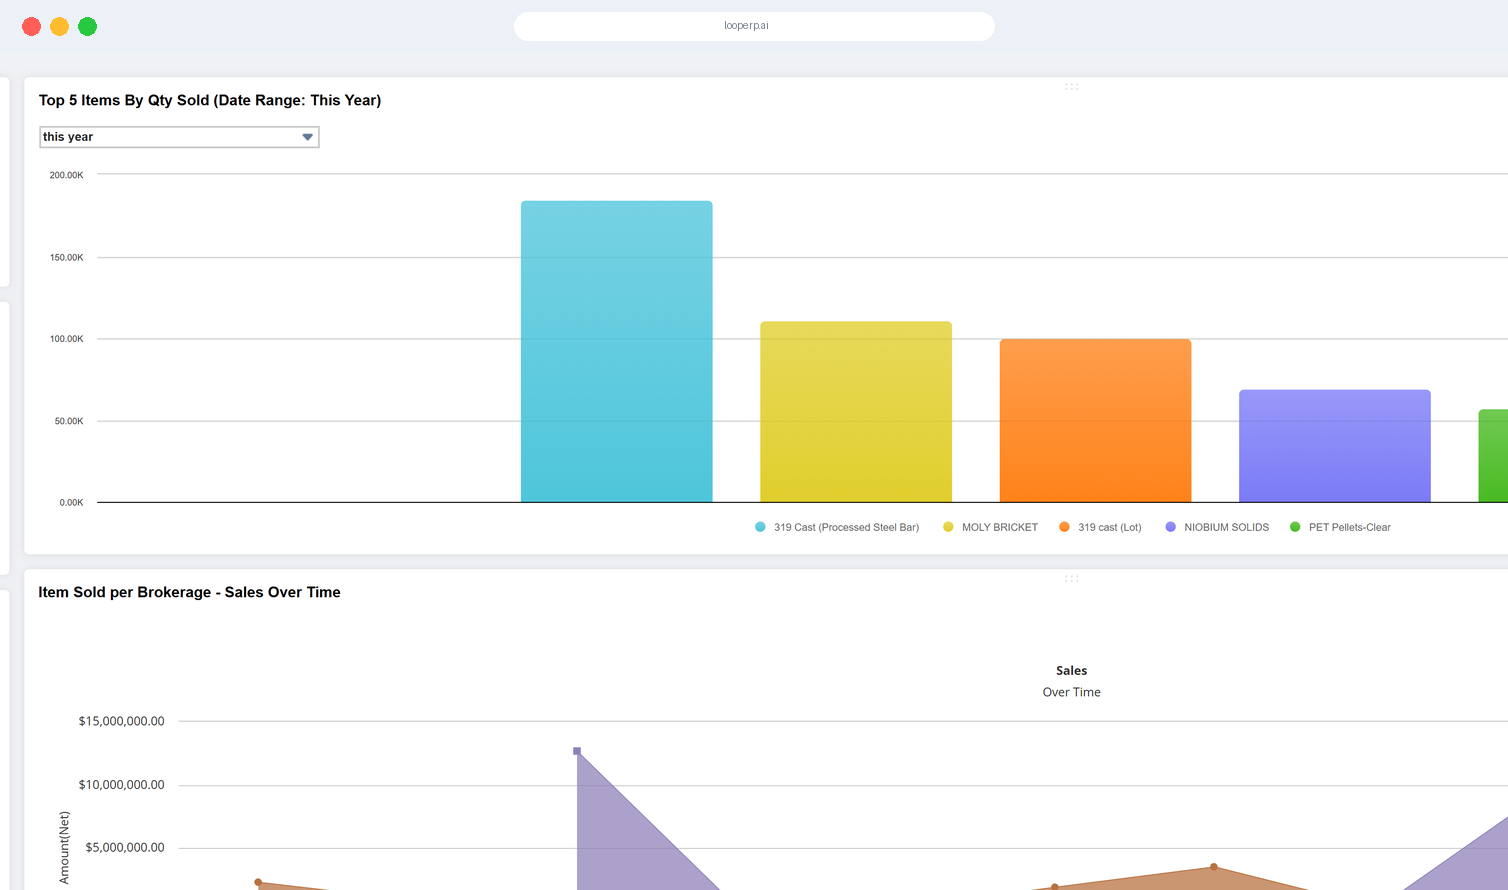
Task: Click the green PET Pellets-Clear bar
Action: [1493, 456]
